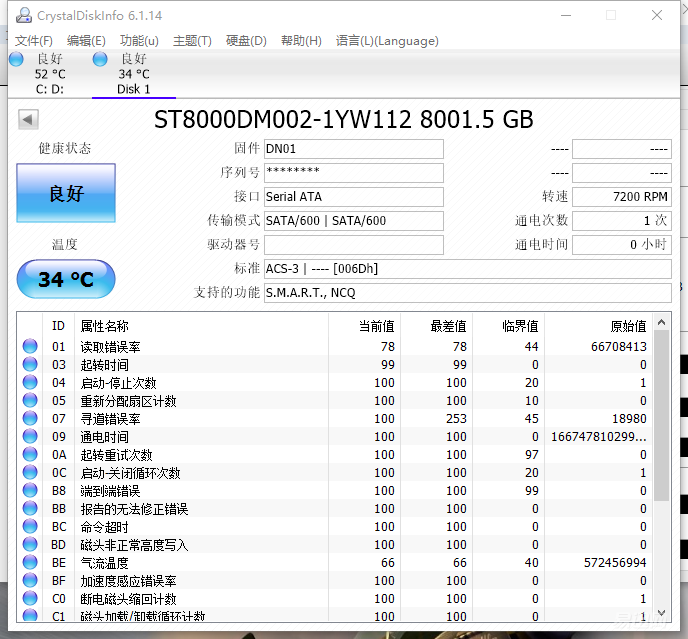
Task: Open the 功能(u) menu
Action: 139,41
